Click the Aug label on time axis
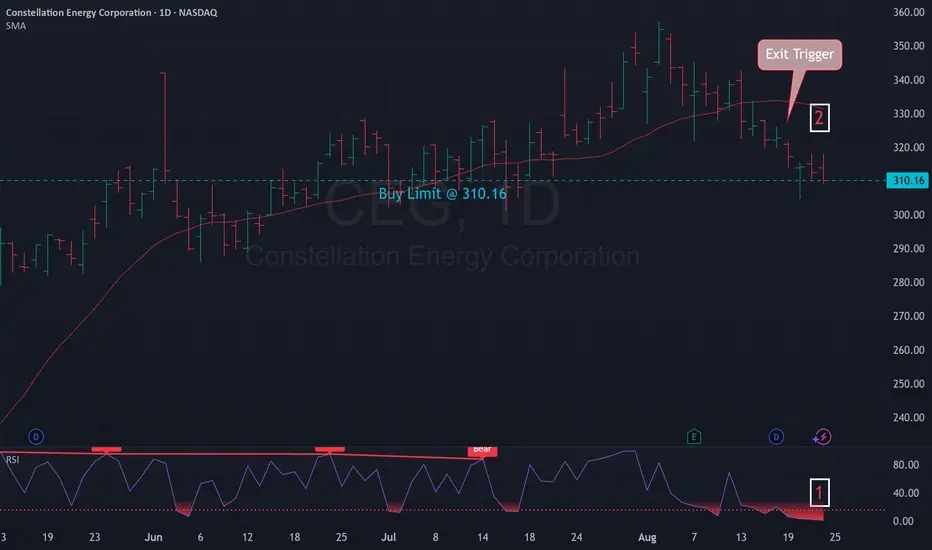932x550 pixels. pos(647,538)
